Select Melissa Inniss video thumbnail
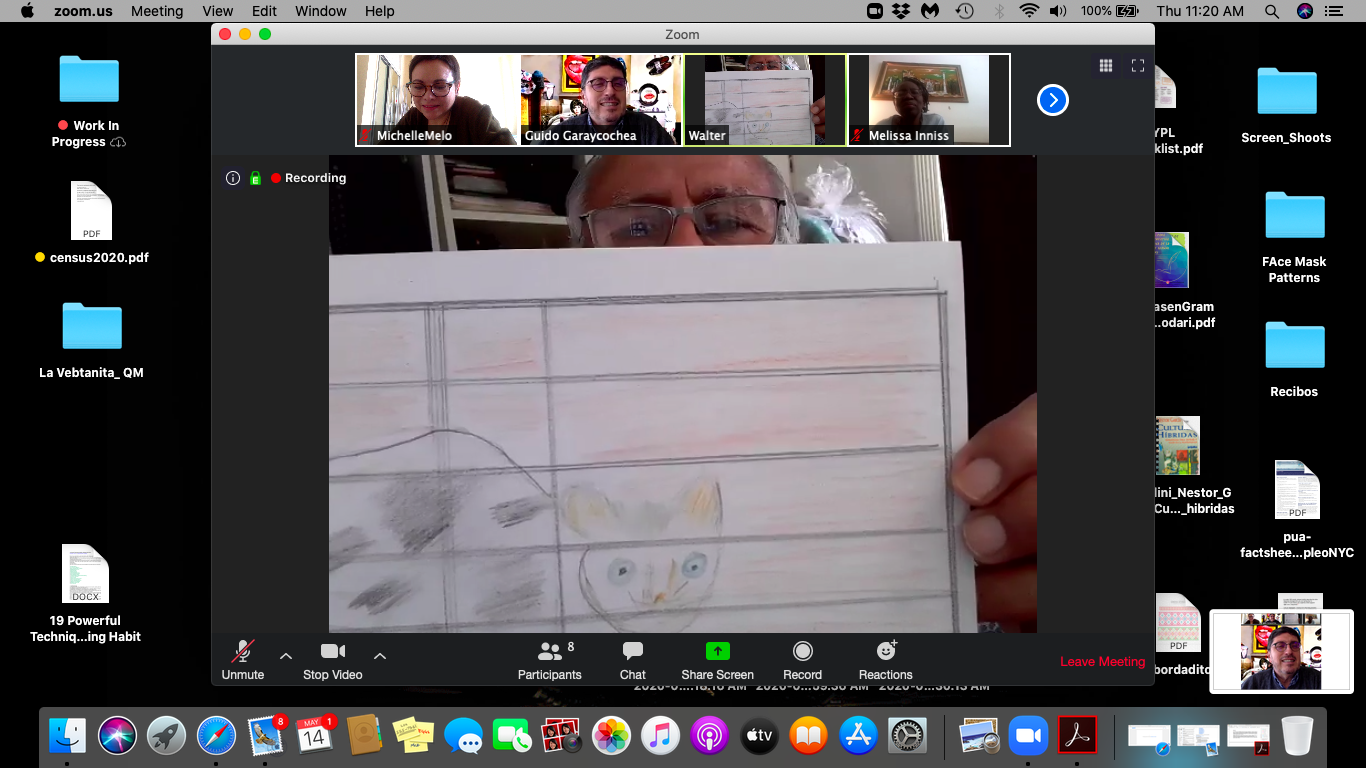1366x768 pixels. pos(929,100)
